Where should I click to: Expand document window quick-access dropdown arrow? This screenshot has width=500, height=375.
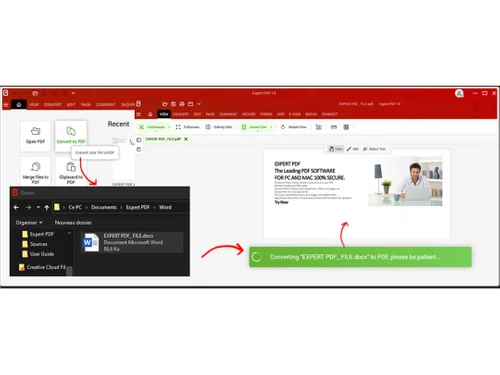tap(199, 104)
